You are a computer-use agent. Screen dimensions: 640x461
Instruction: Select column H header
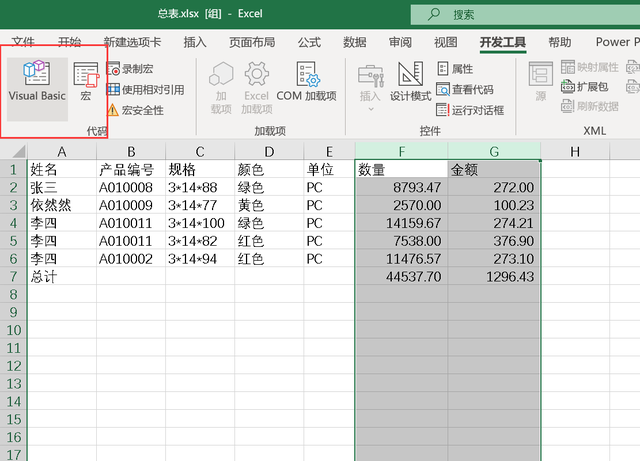(x=575, y=151)
